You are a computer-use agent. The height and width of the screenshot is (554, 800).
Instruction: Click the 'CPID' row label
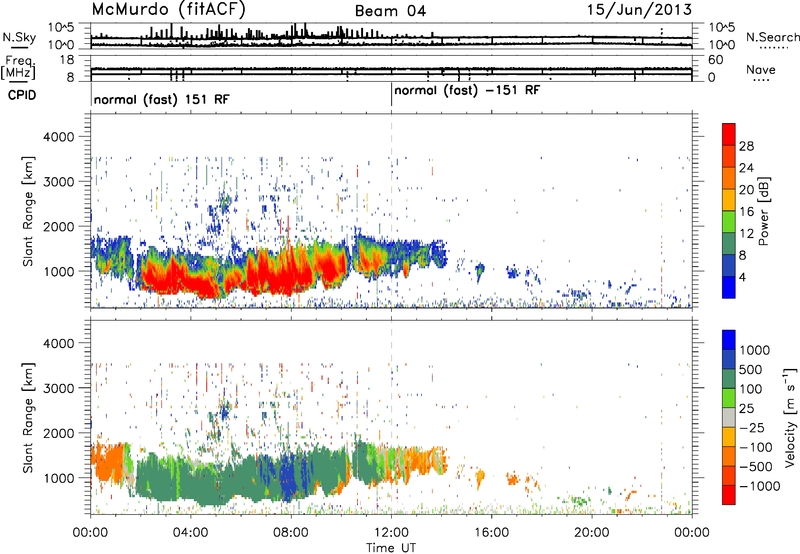22,95
